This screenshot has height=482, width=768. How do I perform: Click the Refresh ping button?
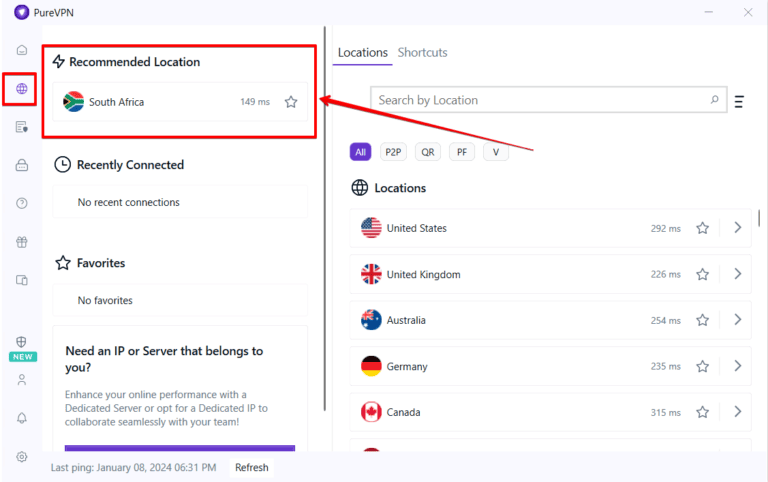tap(252, 467)
